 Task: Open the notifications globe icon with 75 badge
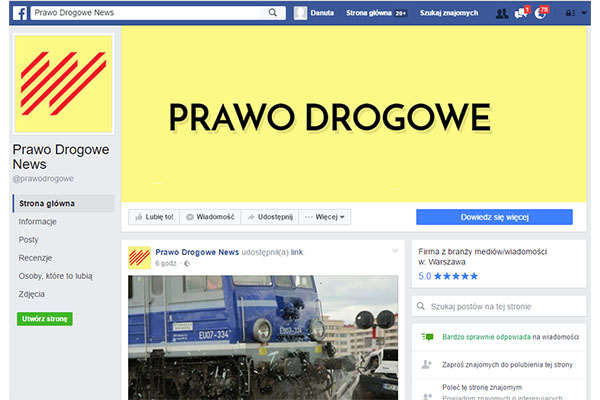click(x=541, y=13)
